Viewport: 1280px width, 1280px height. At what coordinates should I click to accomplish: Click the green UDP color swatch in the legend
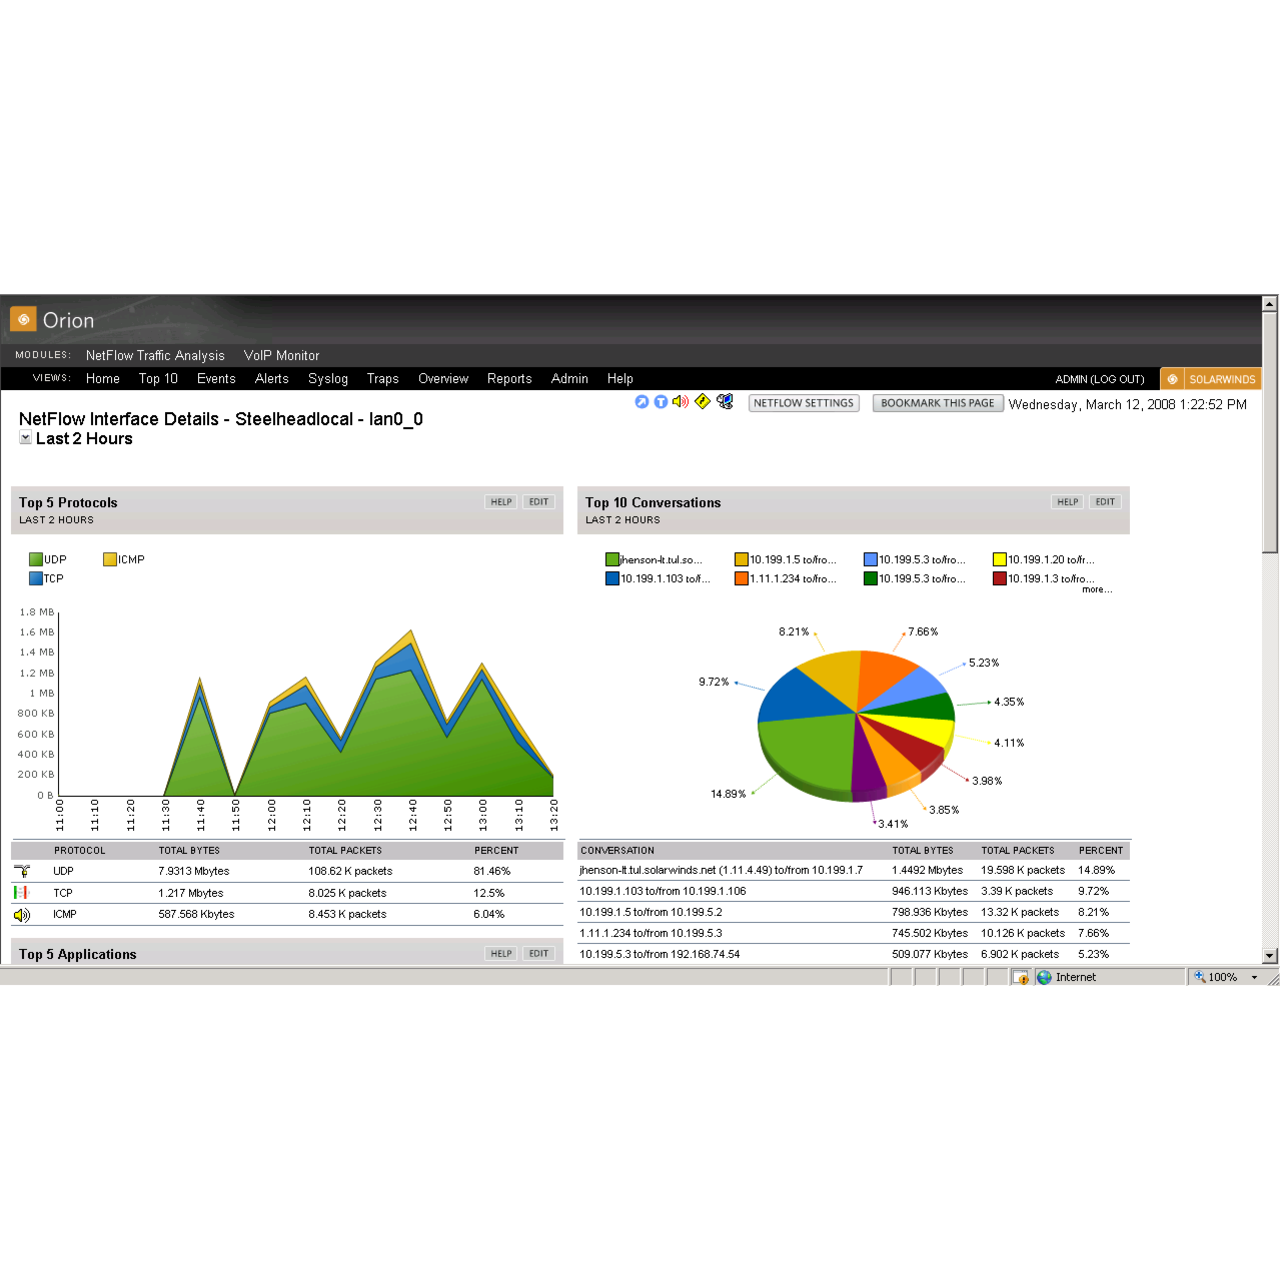click(x=35, y=559)
